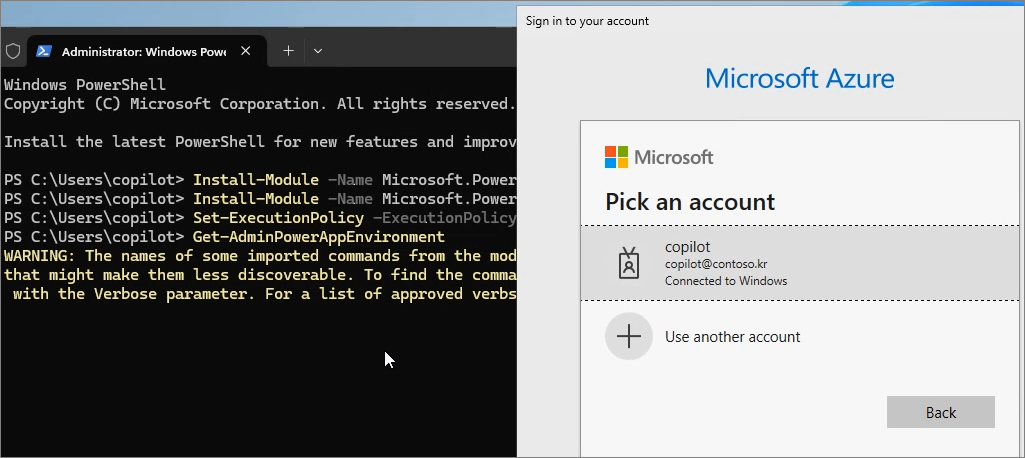Click the Connected to Windows text
1025x458 pixels.
[726, 281]
